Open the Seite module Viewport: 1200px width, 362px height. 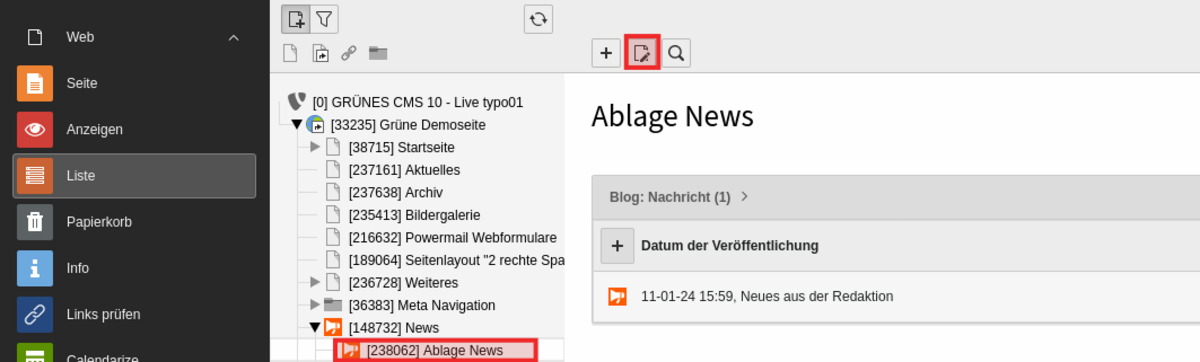(134, 83)
